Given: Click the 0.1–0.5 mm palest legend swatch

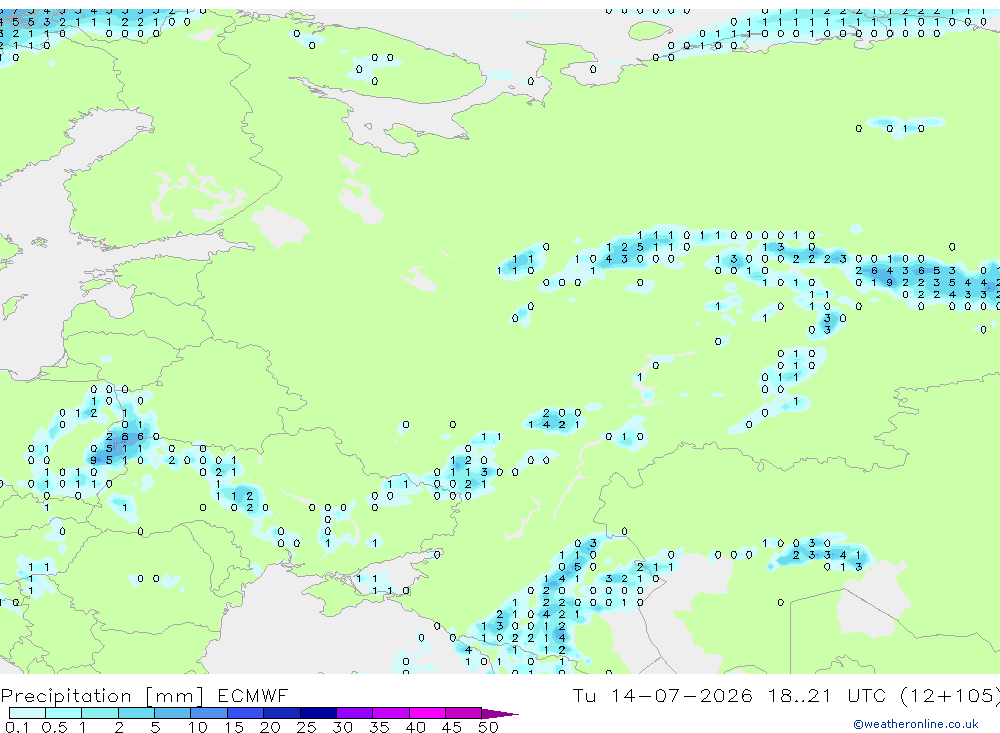Looking at the screenshot, I should click(x=27, y=713).
